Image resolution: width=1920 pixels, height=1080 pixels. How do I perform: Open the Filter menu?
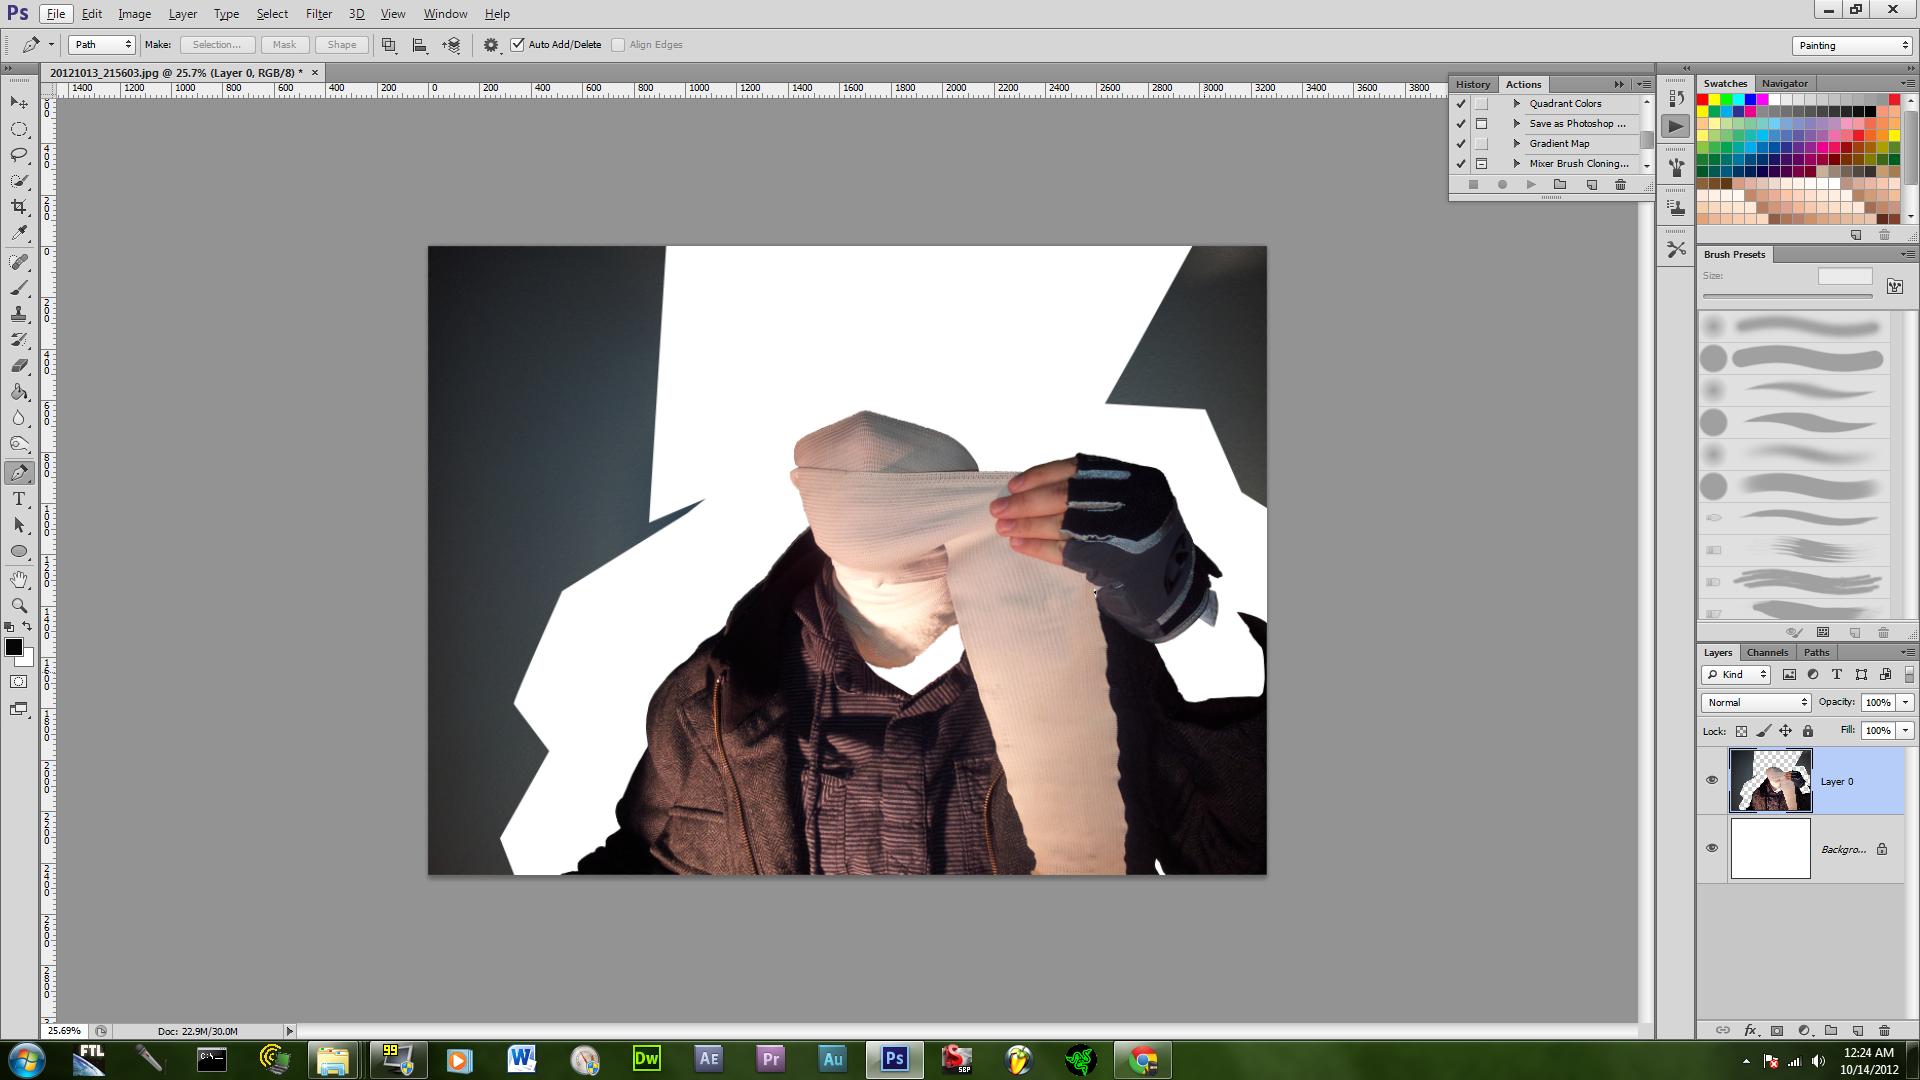click(x=318, y=14)
